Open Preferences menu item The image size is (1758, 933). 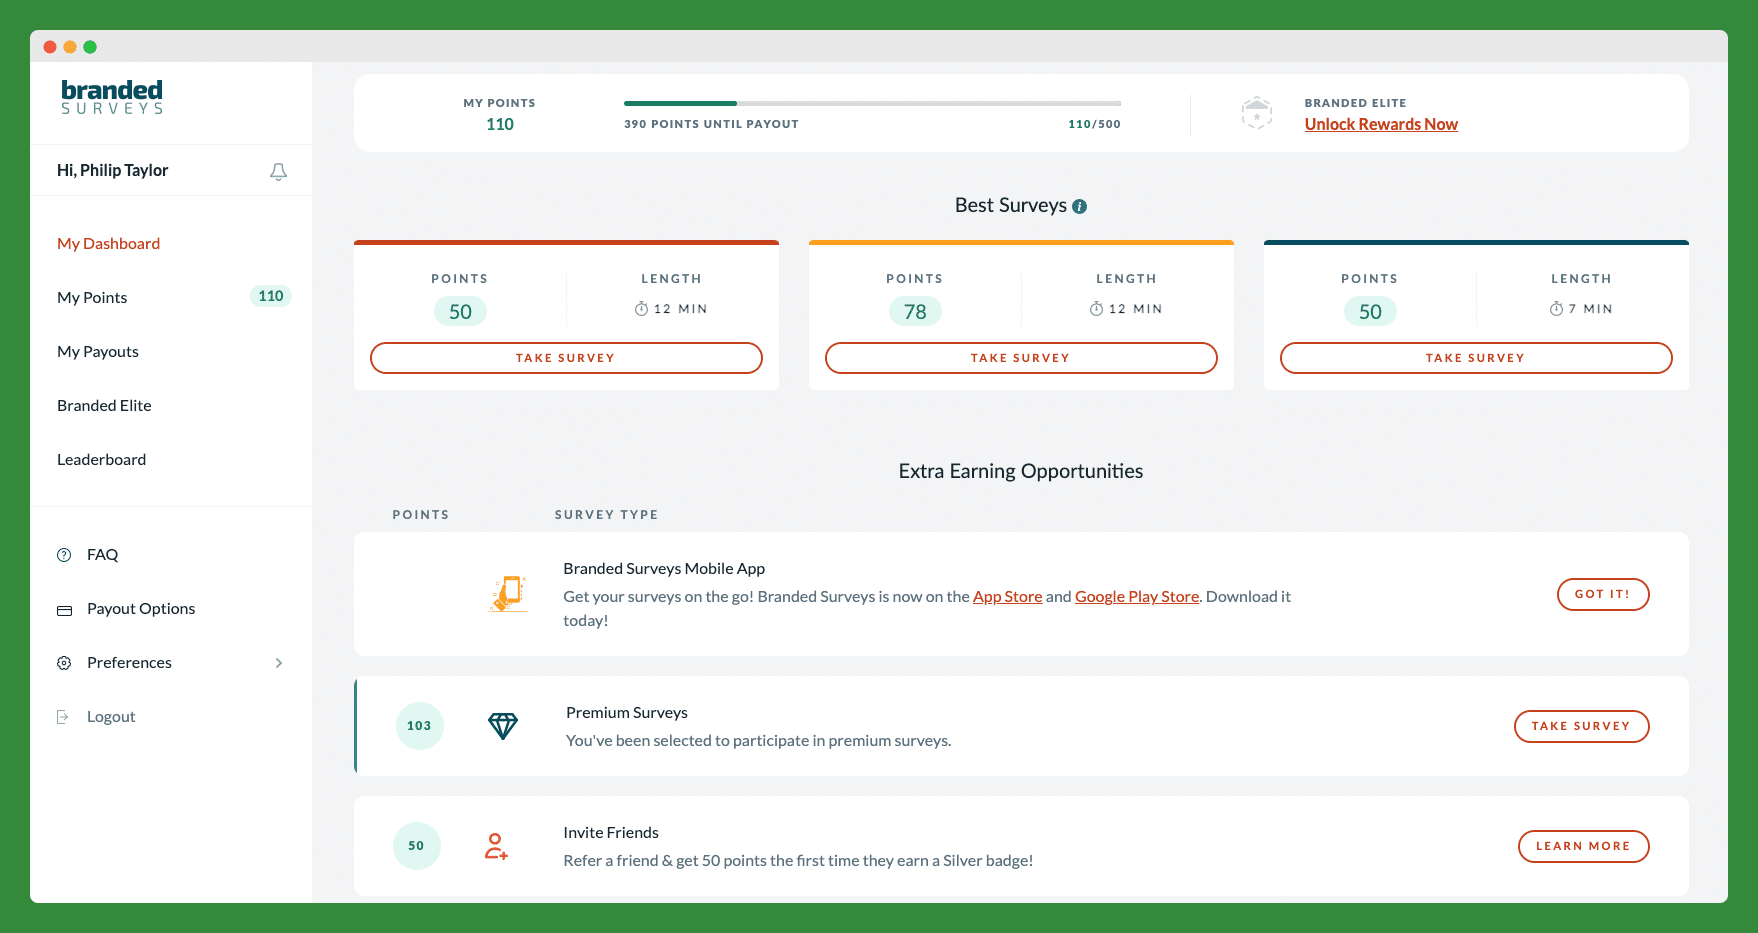point(129,663)
